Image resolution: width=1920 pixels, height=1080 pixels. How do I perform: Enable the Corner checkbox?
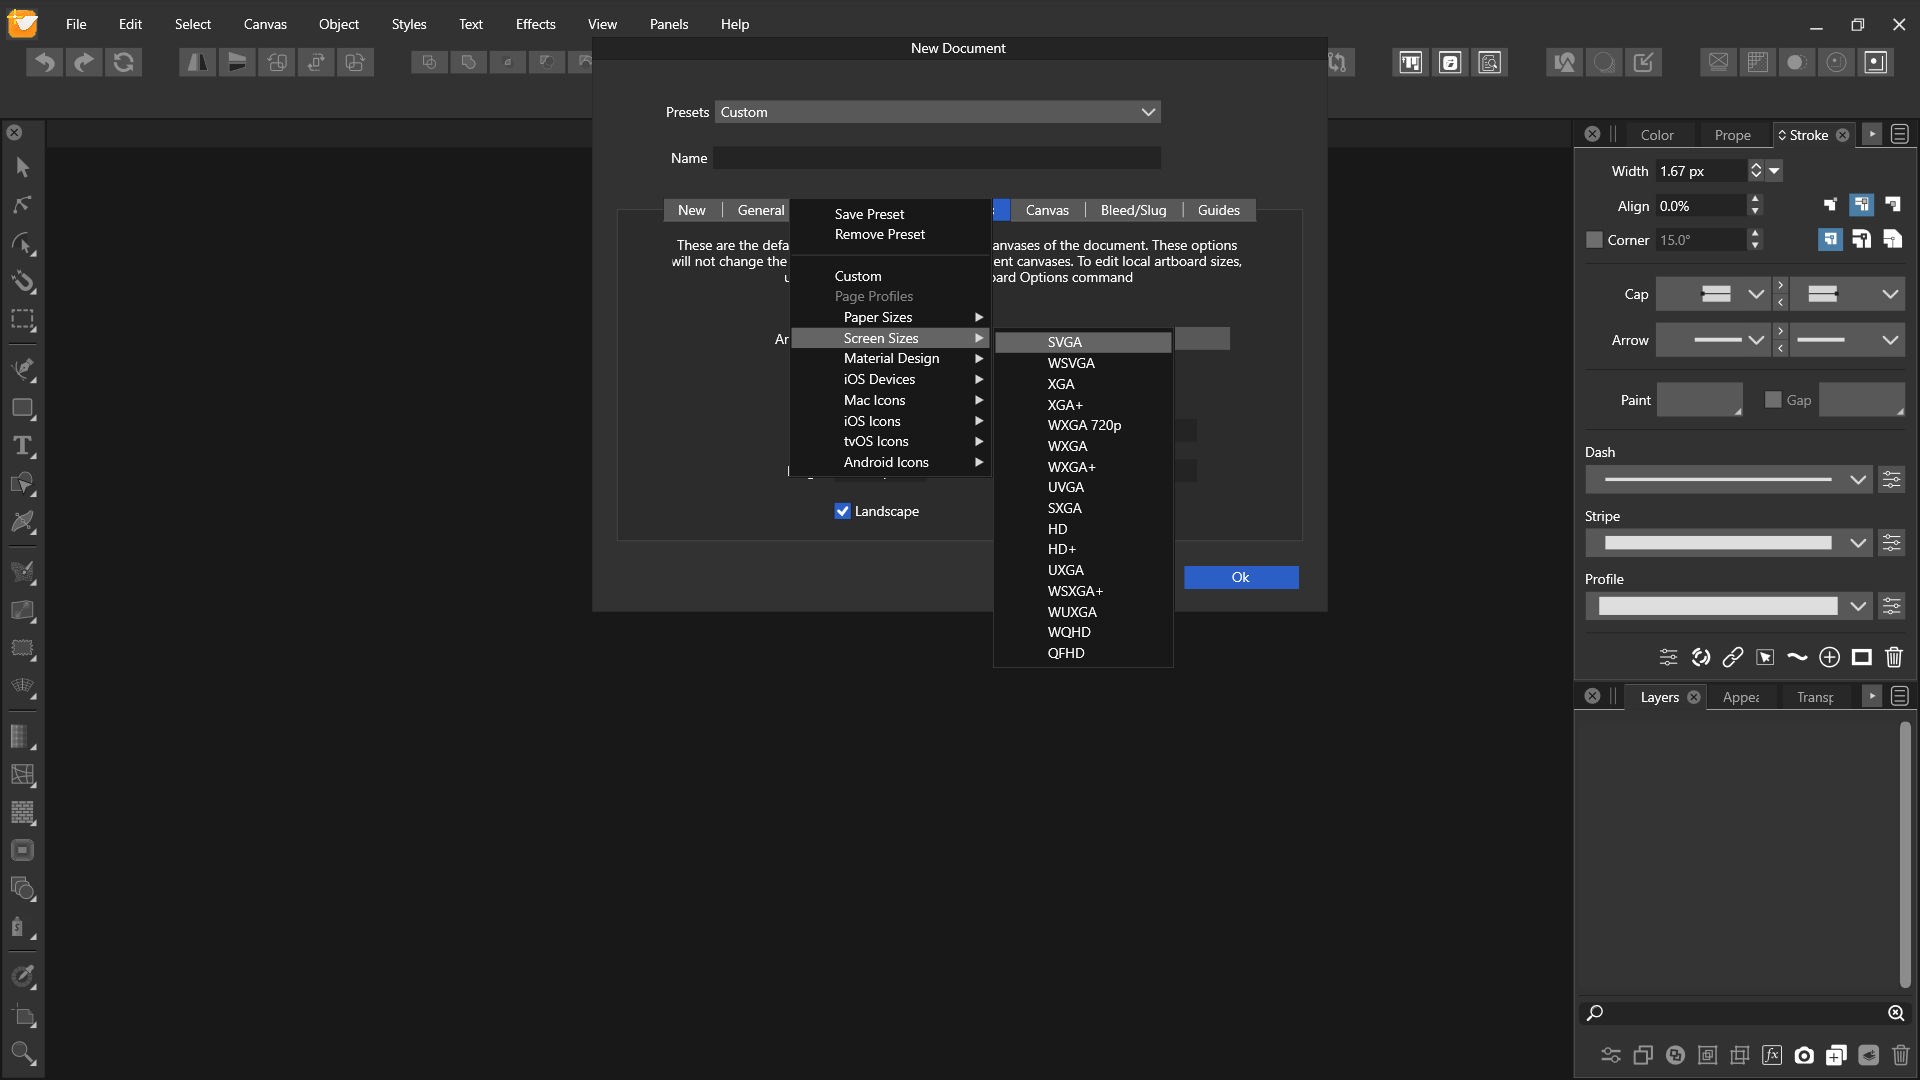(1594, 240)
